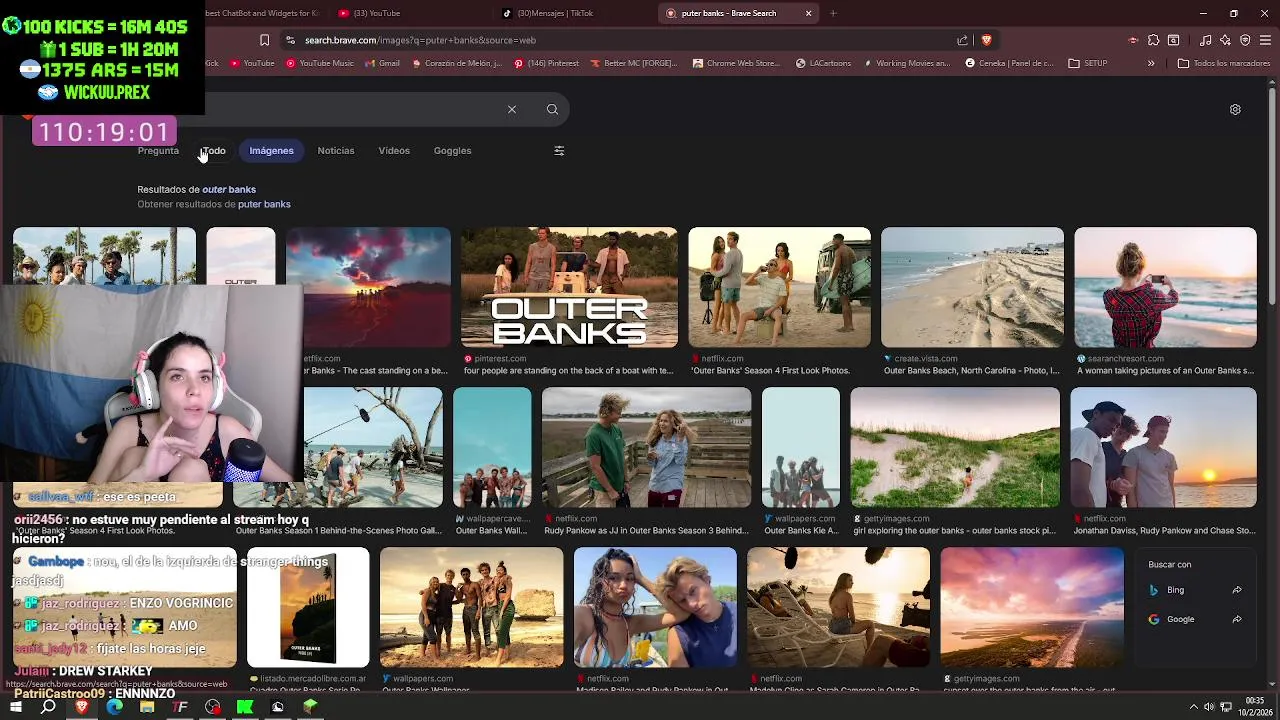Open Leo AI sparkle icon in toolbar
The width and height of the screenshot is (1280, 720).
[1225, 40]
